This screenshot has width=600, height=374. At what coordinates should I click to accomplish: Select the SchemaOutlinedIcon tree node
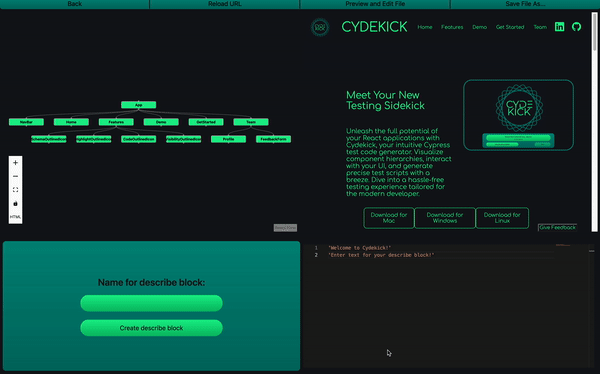(x=49, y=139)
